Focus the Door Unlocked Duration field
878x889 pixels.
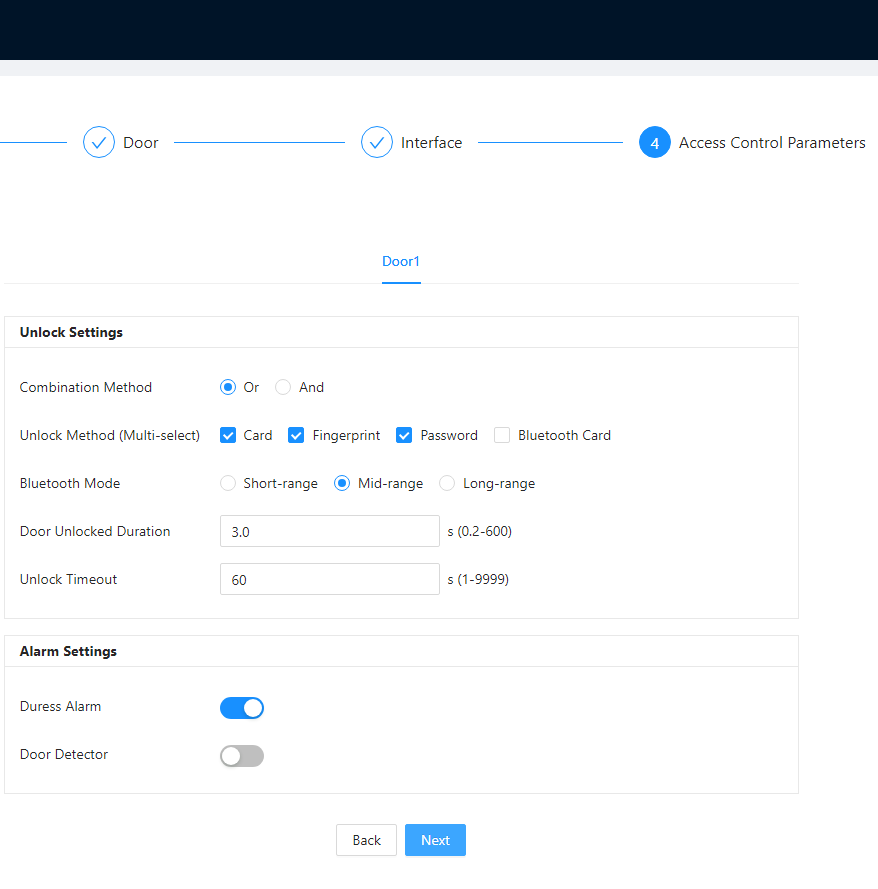click(x=330, y=531)
